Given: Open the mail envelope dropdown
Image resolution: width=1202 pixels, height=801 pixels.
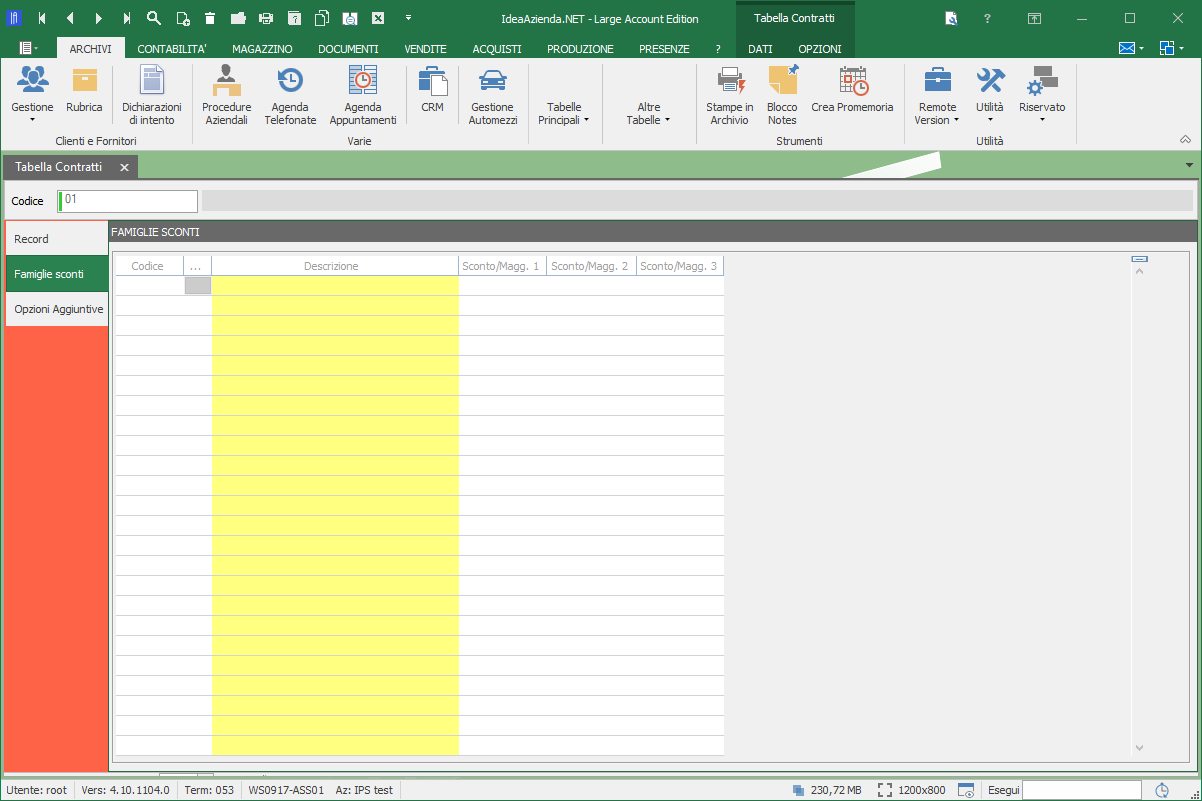Looking at the screenshot, I should coord(1131,48).
